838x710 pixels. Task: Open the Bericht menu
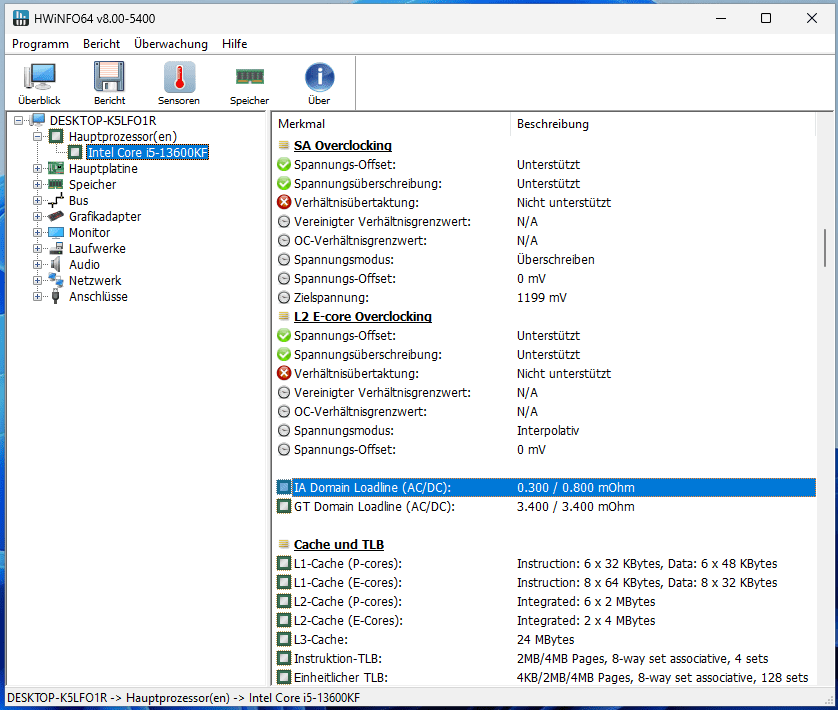(x=102, y=44)
